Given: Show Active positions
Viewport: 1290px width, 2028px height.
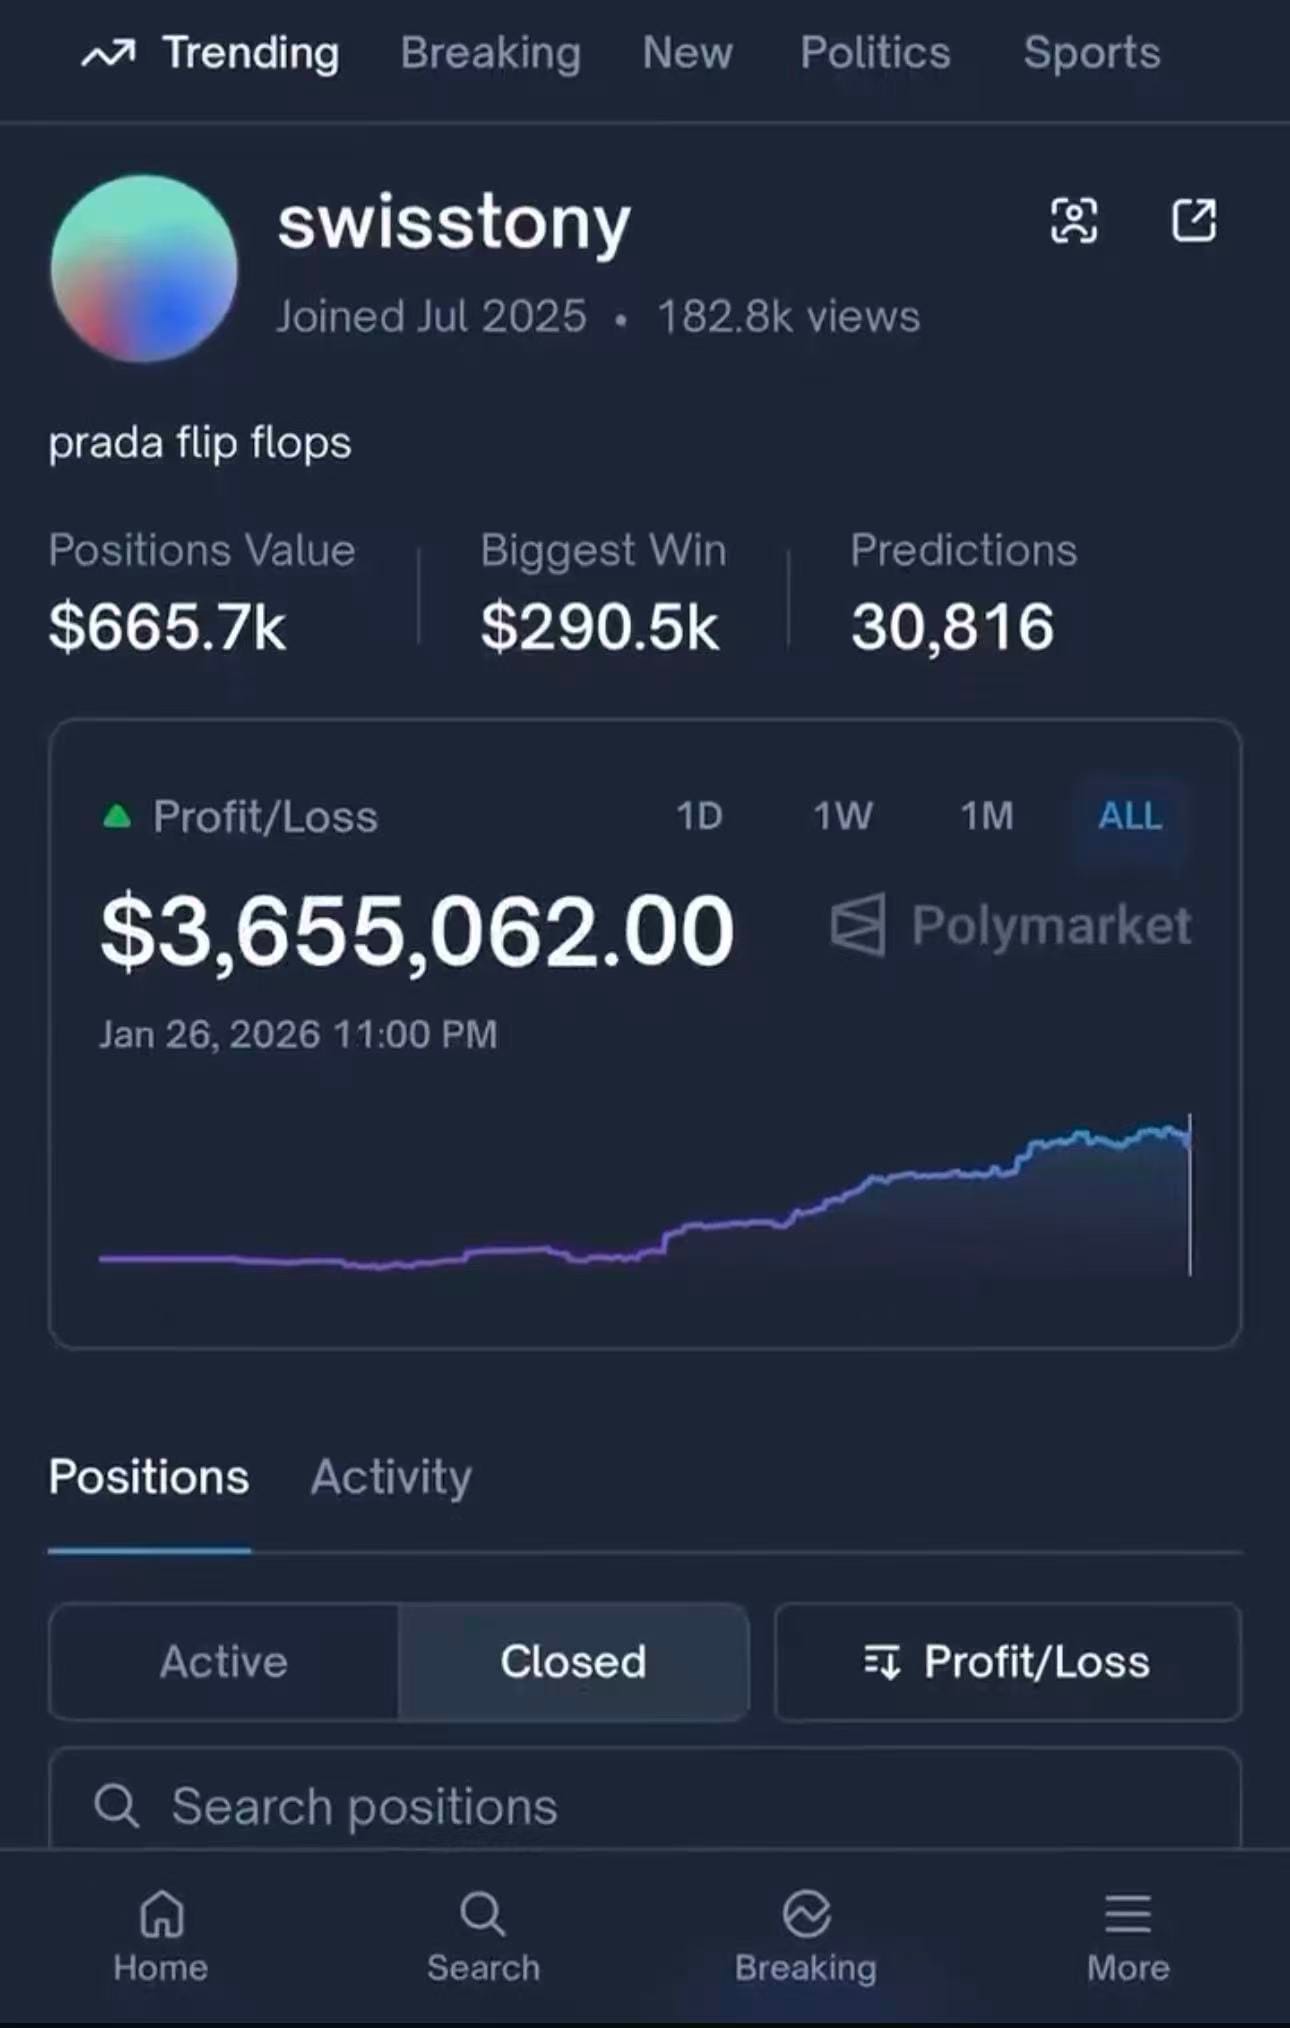Looking at the screenshot, I should tap(224, 1662).
